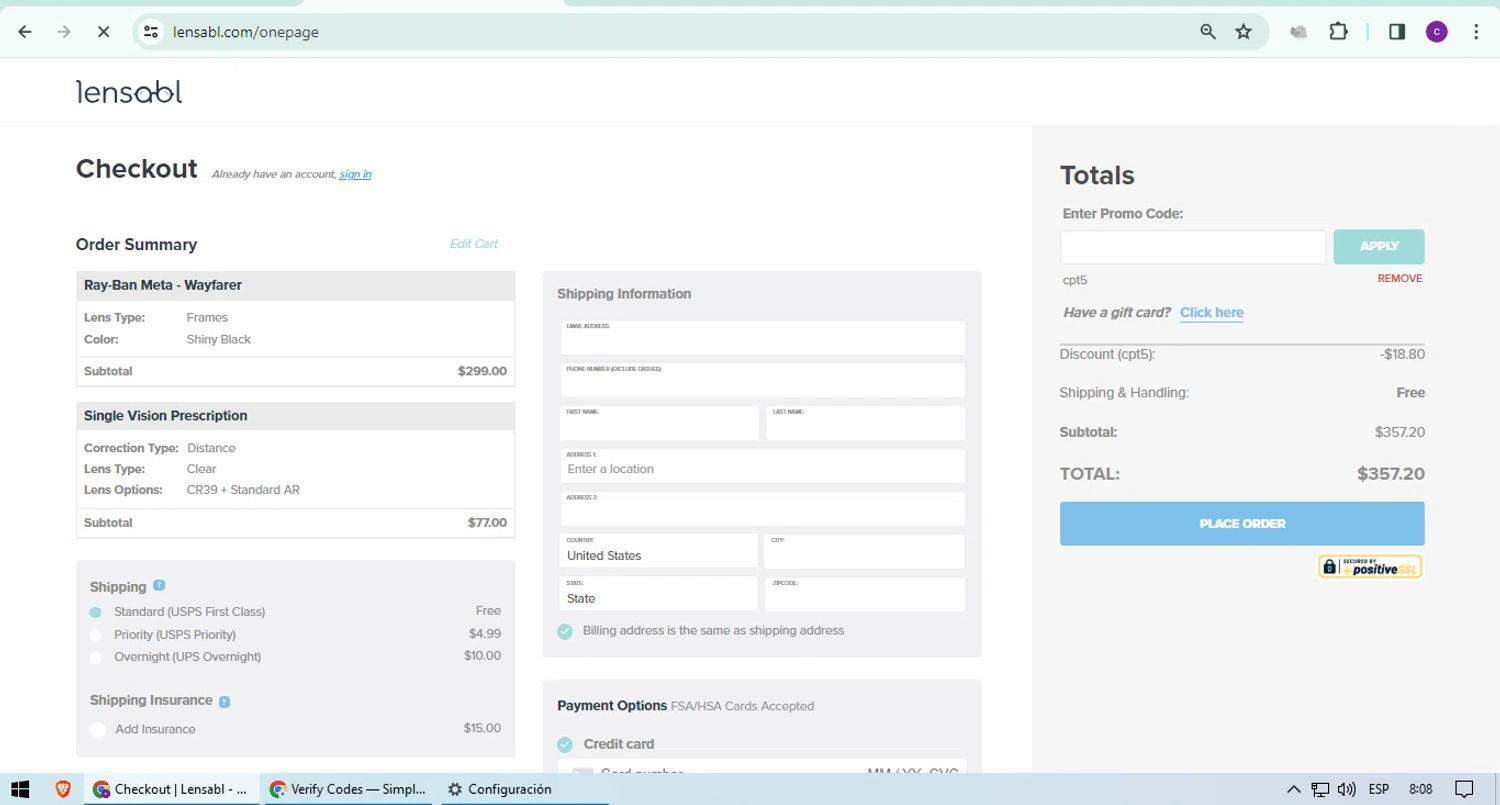Open the purple profile avatar

pos(1437,32)
